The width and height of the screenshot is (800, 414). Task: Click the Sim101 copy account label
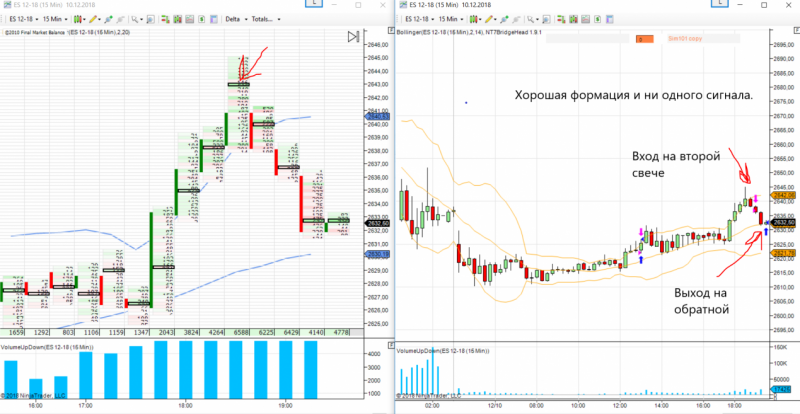tap(685, 38)
